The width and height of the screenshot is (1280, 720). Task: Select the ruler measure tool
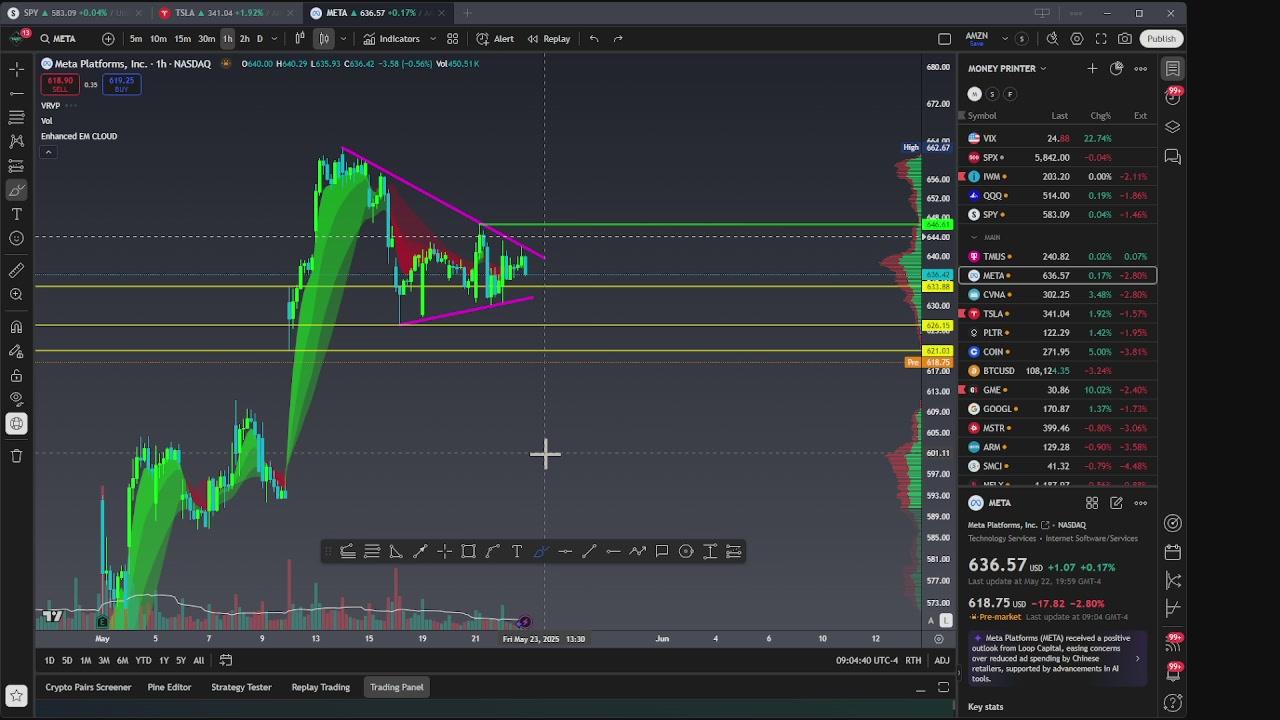17,270
